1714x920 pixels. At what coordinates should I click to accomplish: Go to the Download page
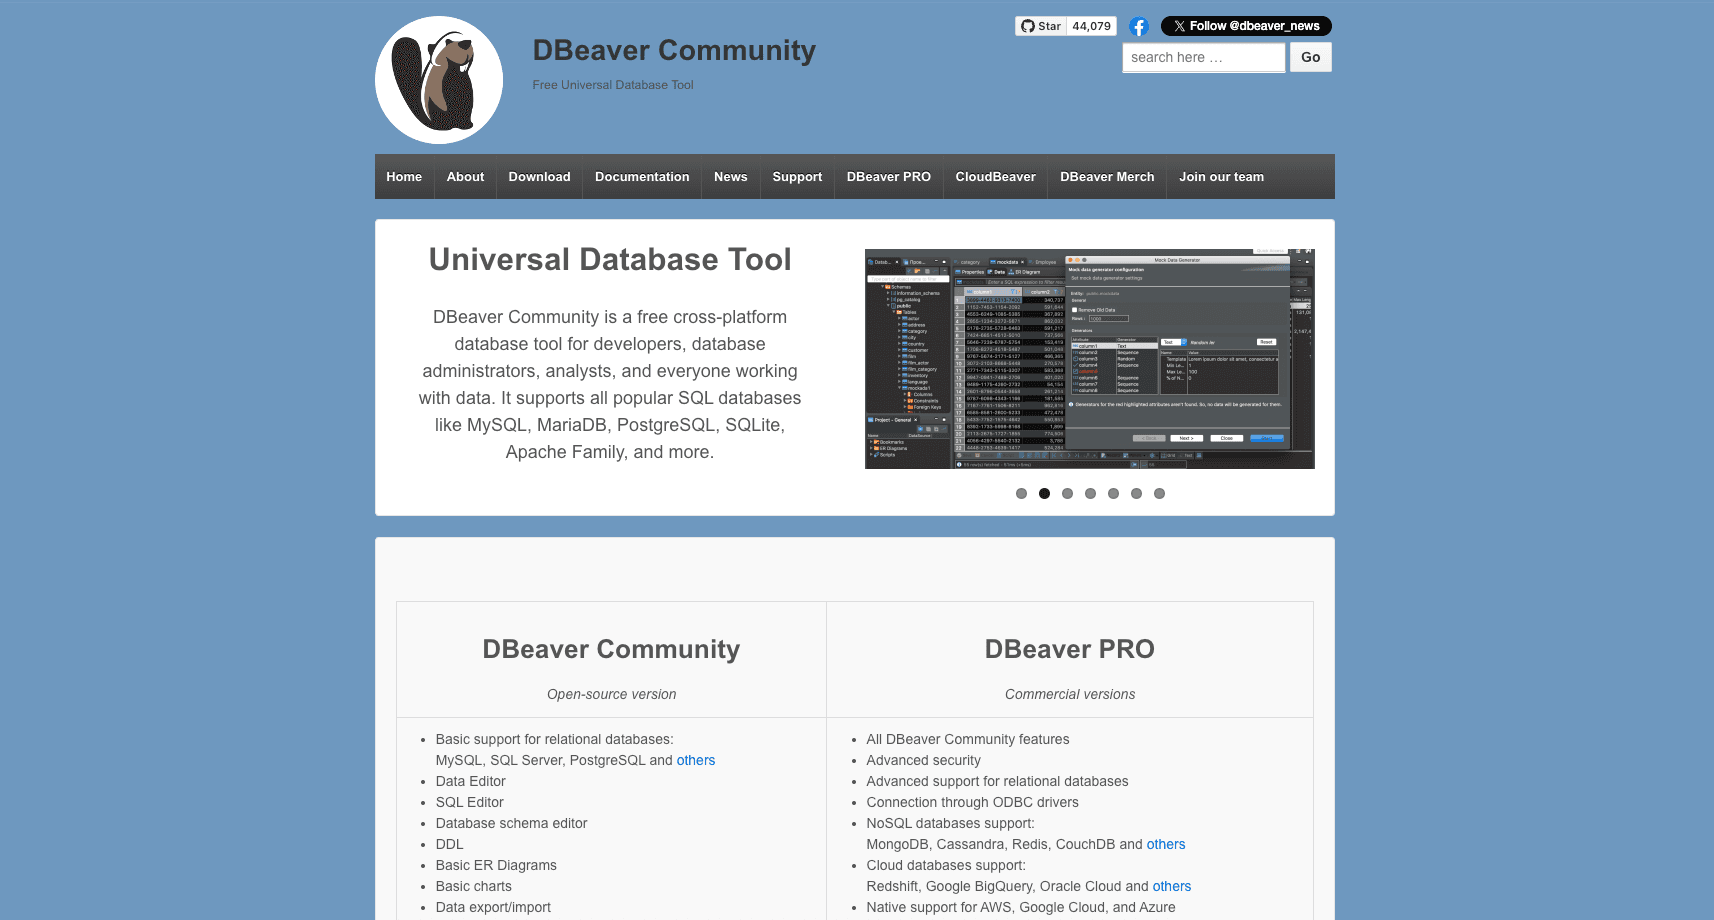pos(539,177)
